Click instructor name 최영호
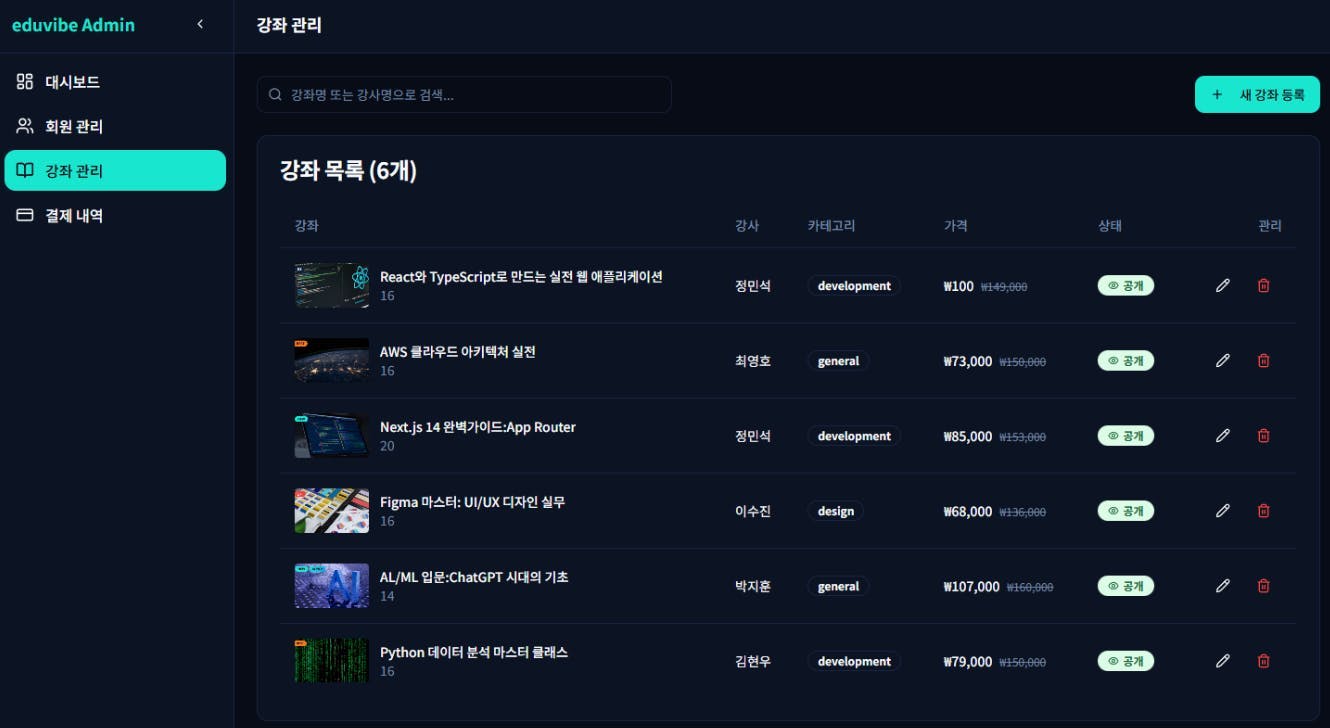1330x728 pixels. [x=753, y=361]
